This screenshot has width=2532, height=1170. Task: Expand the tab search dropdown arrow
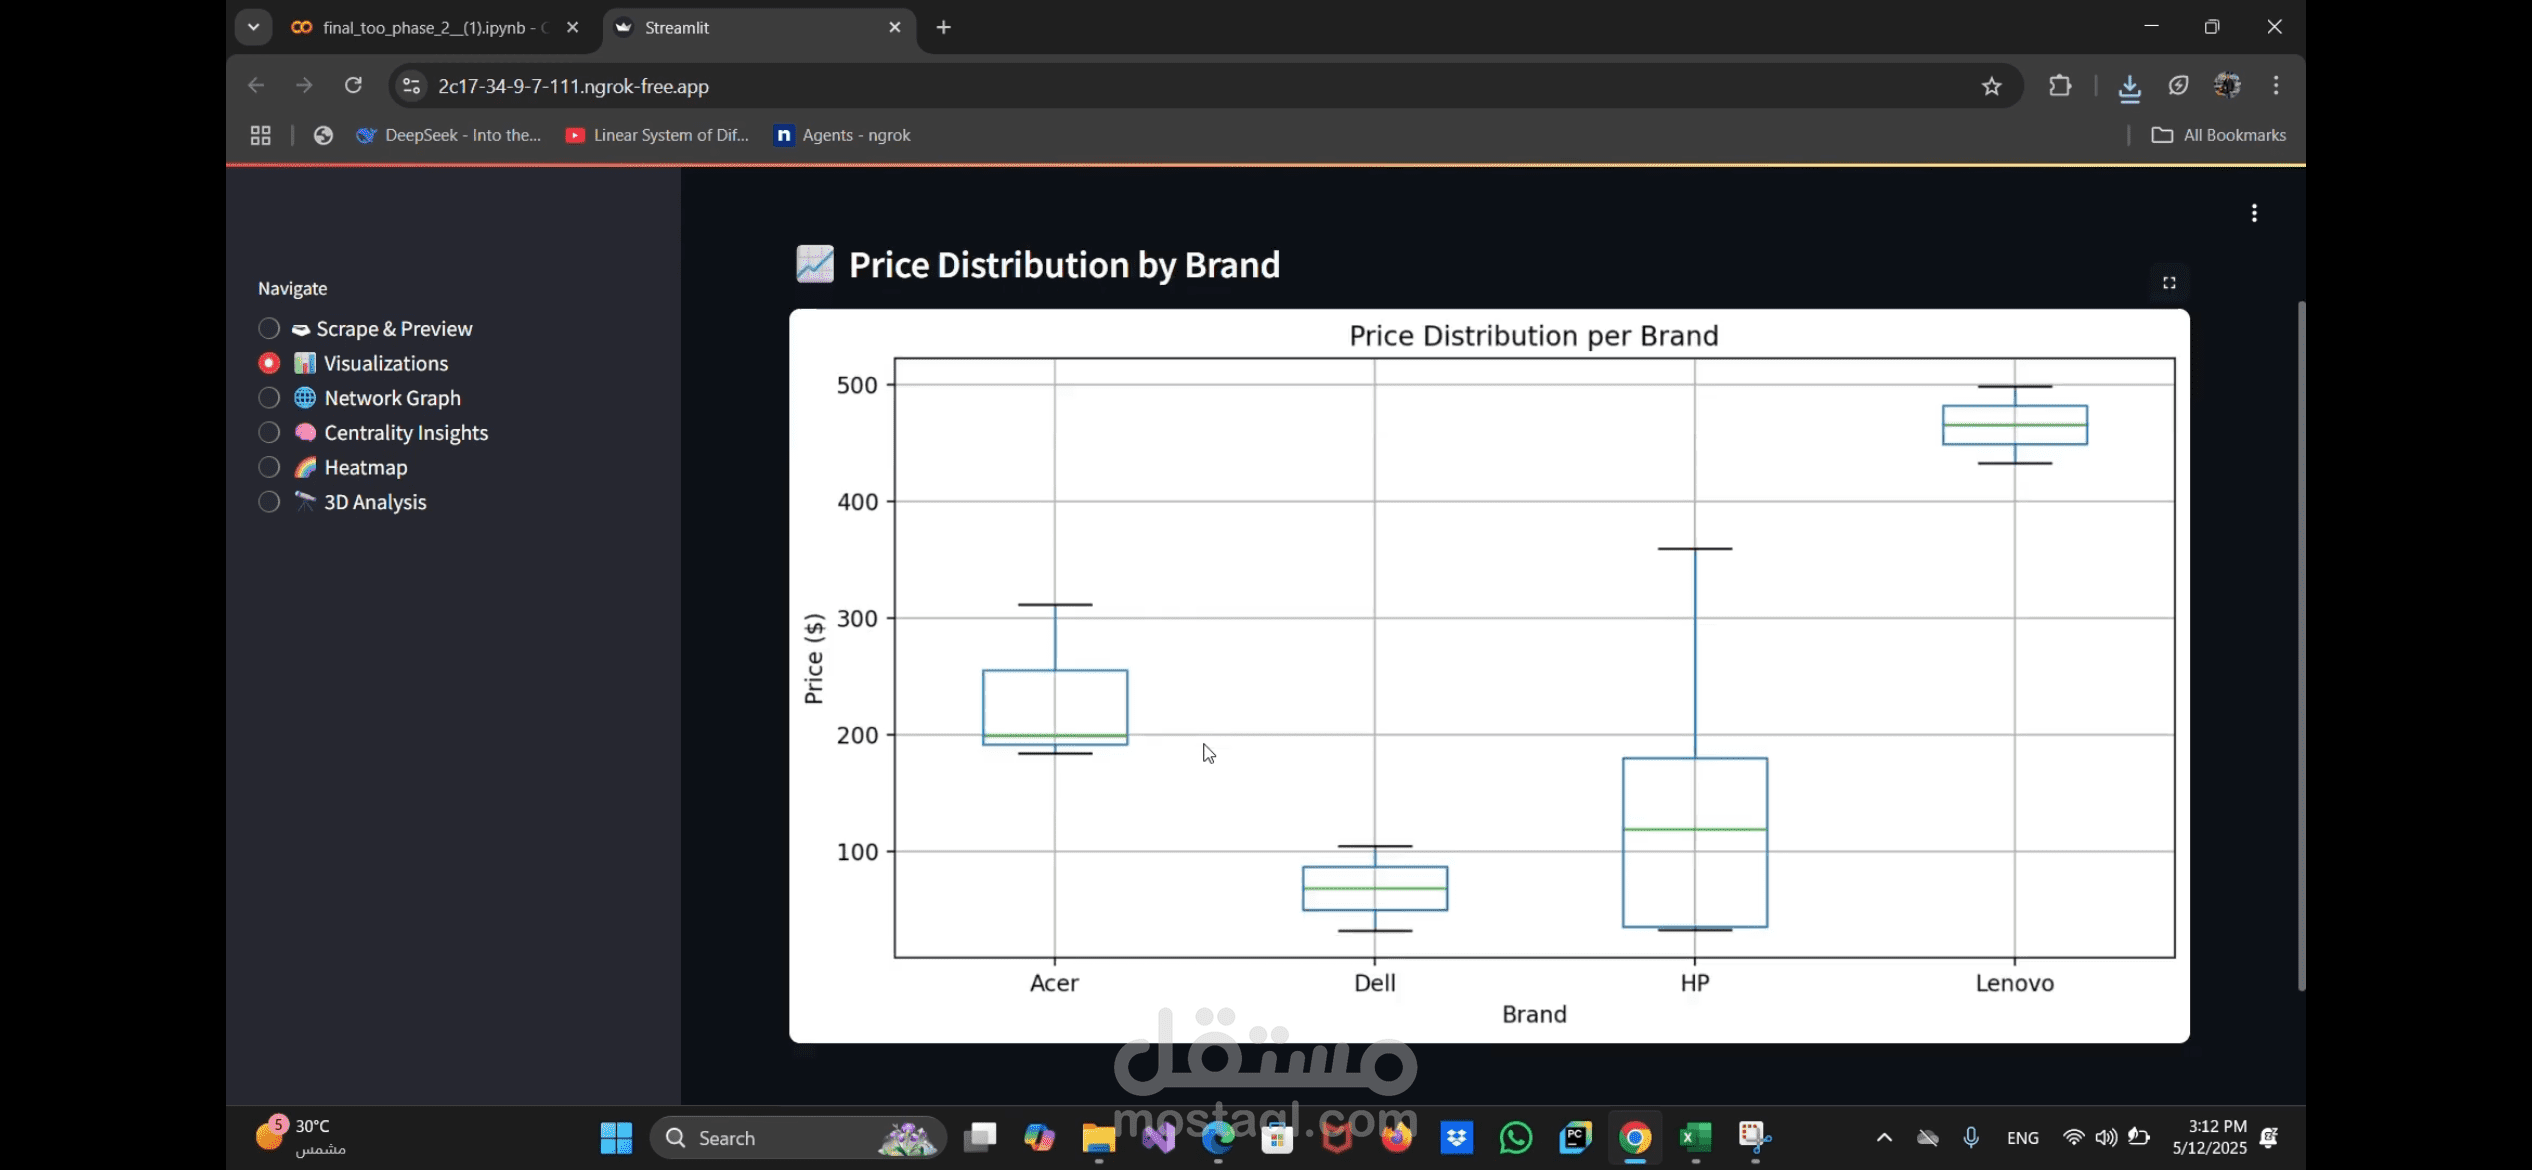(x=253, y=27)
